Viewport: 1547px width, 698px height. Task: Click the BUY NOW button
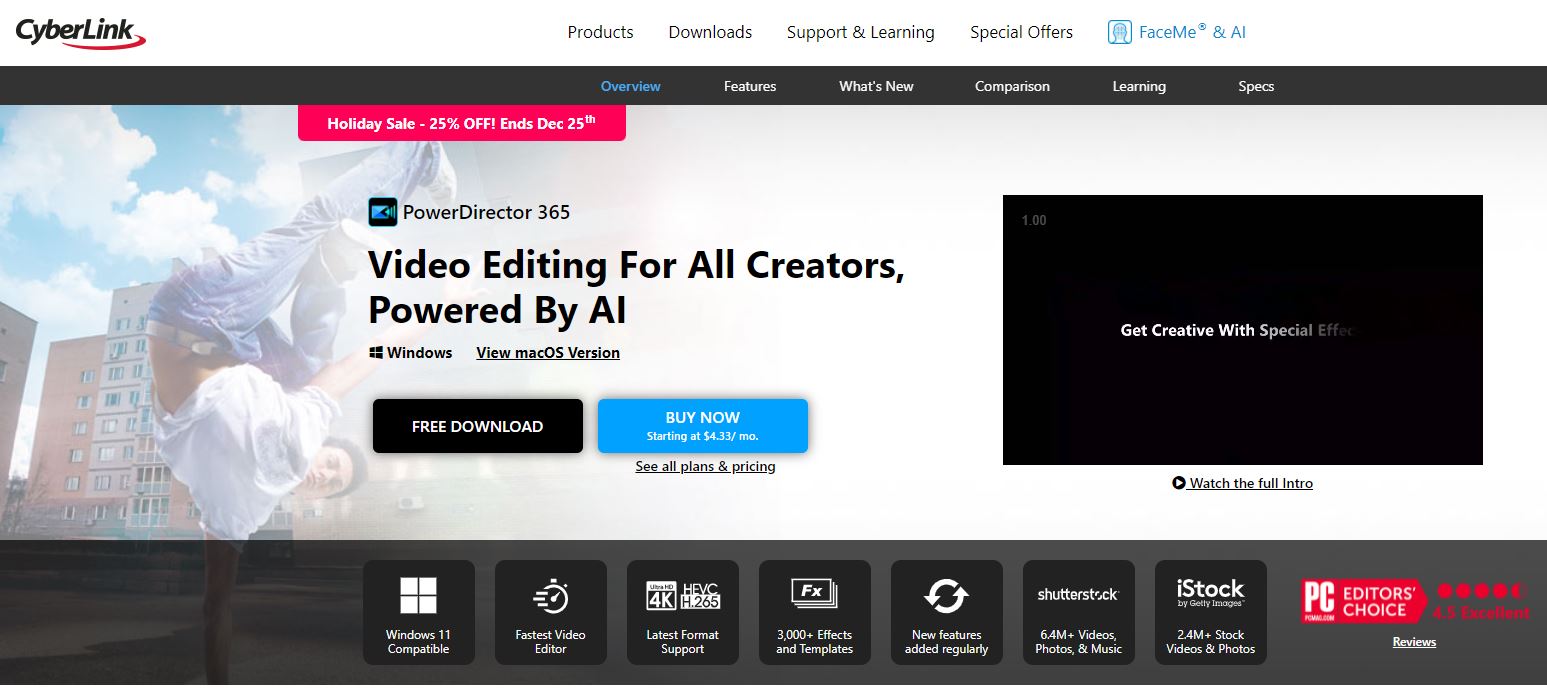[703, 426]
